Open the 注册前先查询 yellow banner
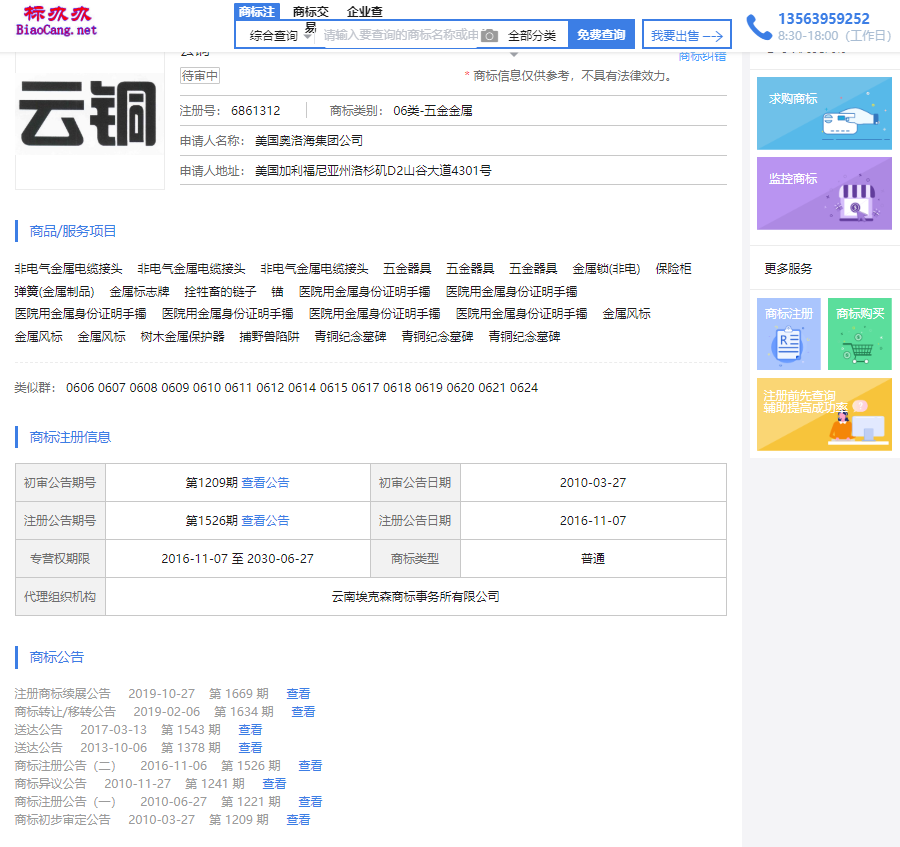900x847 pixels. [824, 414]
